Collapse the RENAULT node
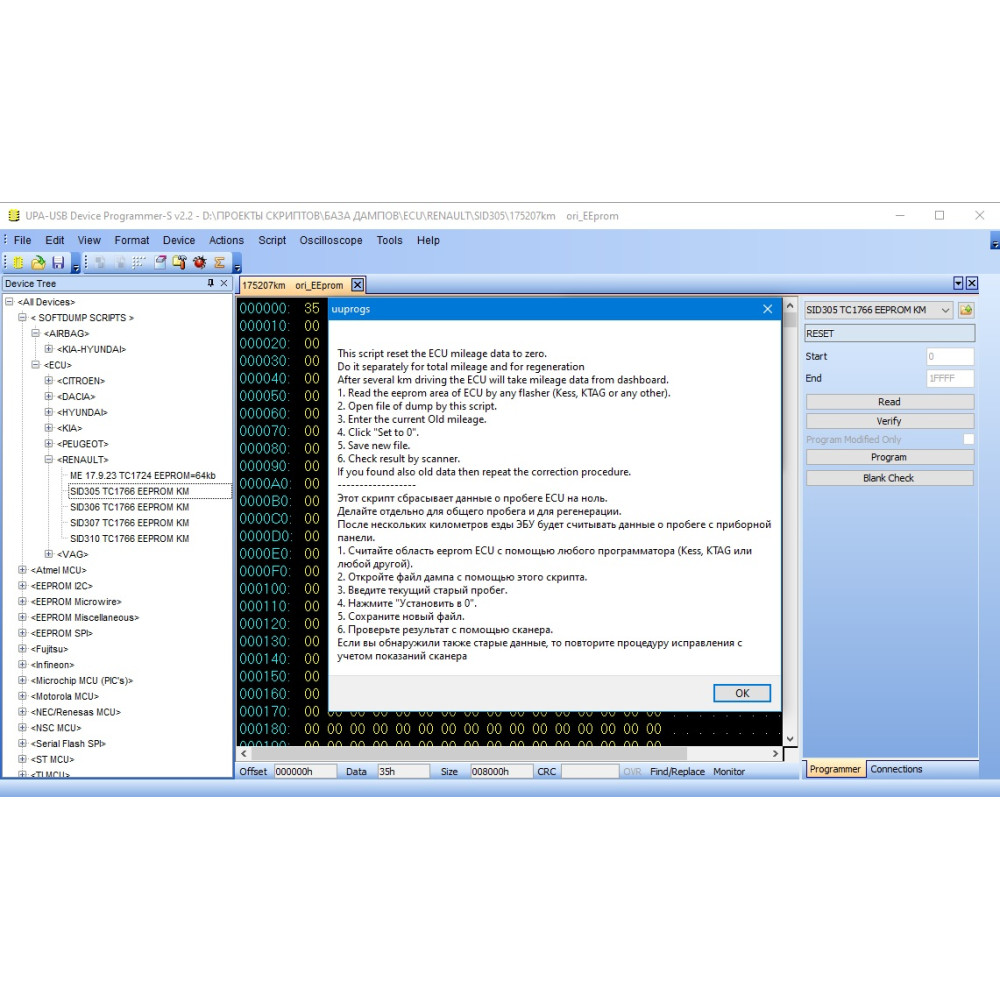1000x1000 pixels. tap(48, 459)
